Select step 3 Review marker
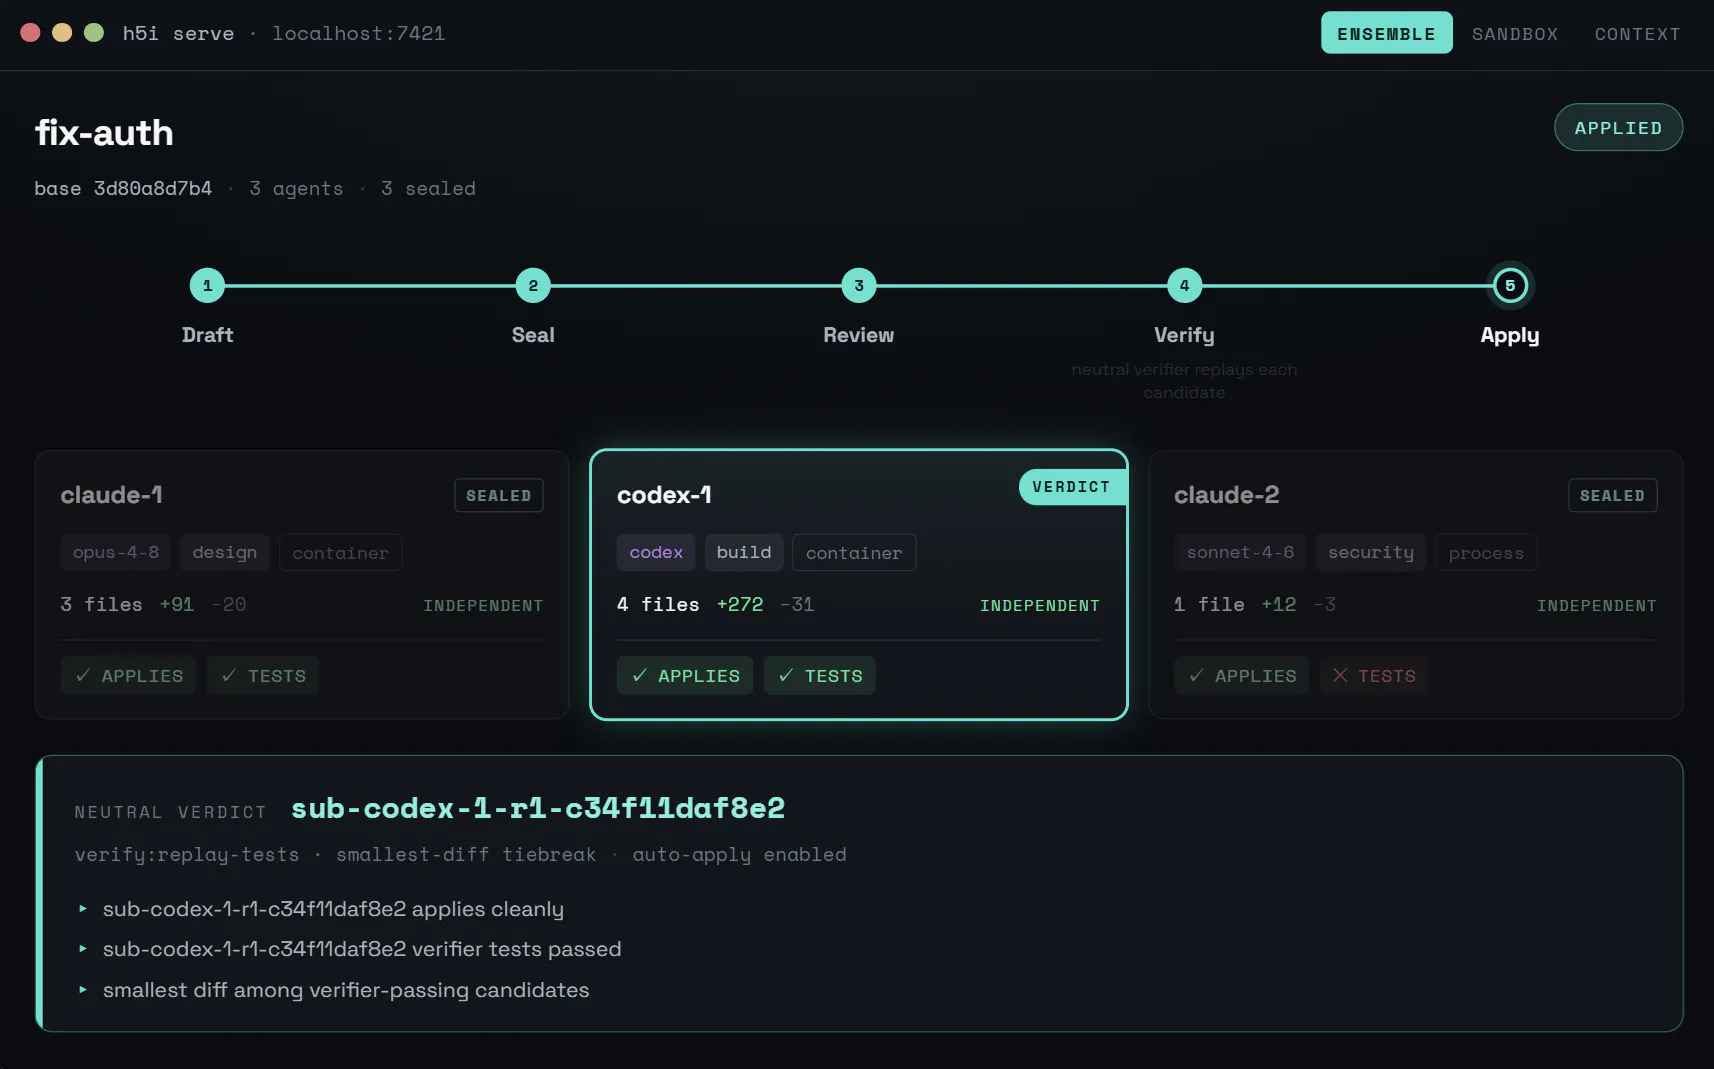The height and width of the screenshot is (1069, 1714). pos(859,286)
